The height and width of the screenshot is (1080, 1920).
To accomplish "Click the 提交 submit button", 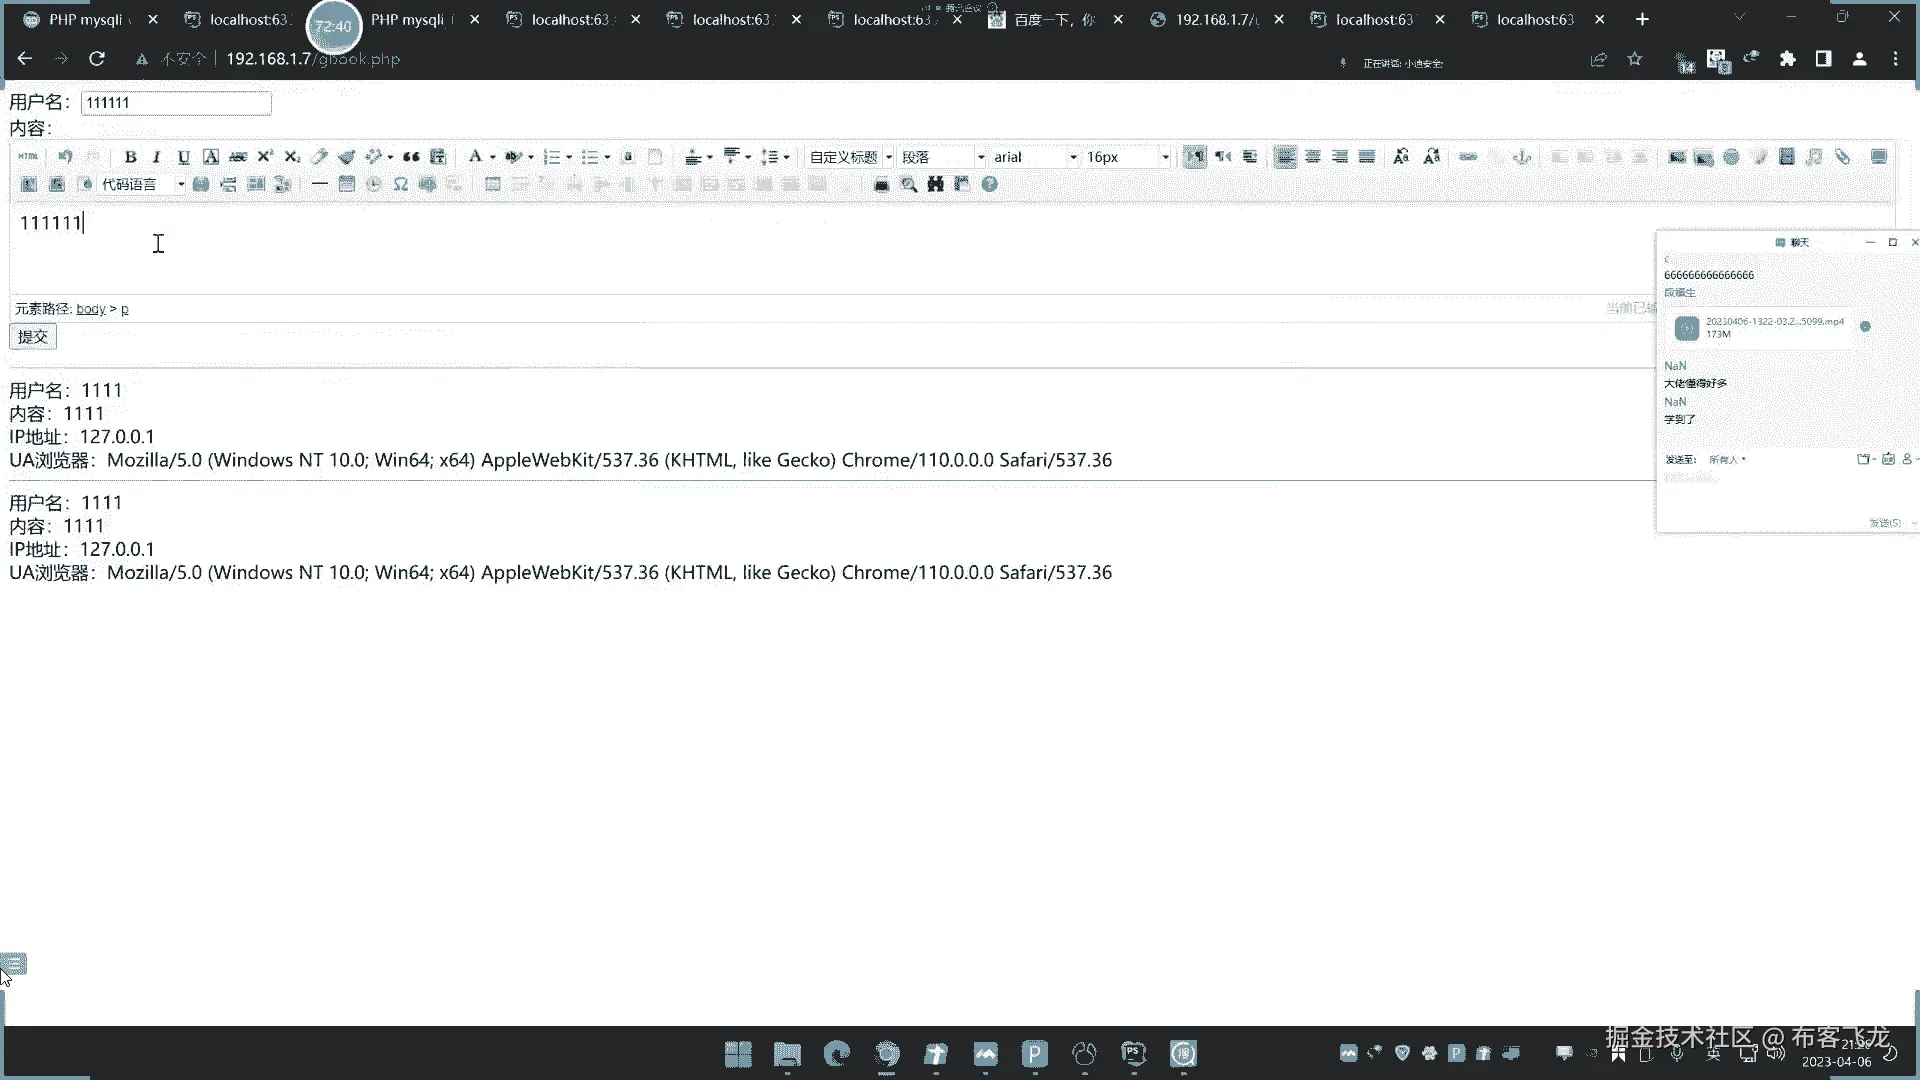I will tap(33, 337).
